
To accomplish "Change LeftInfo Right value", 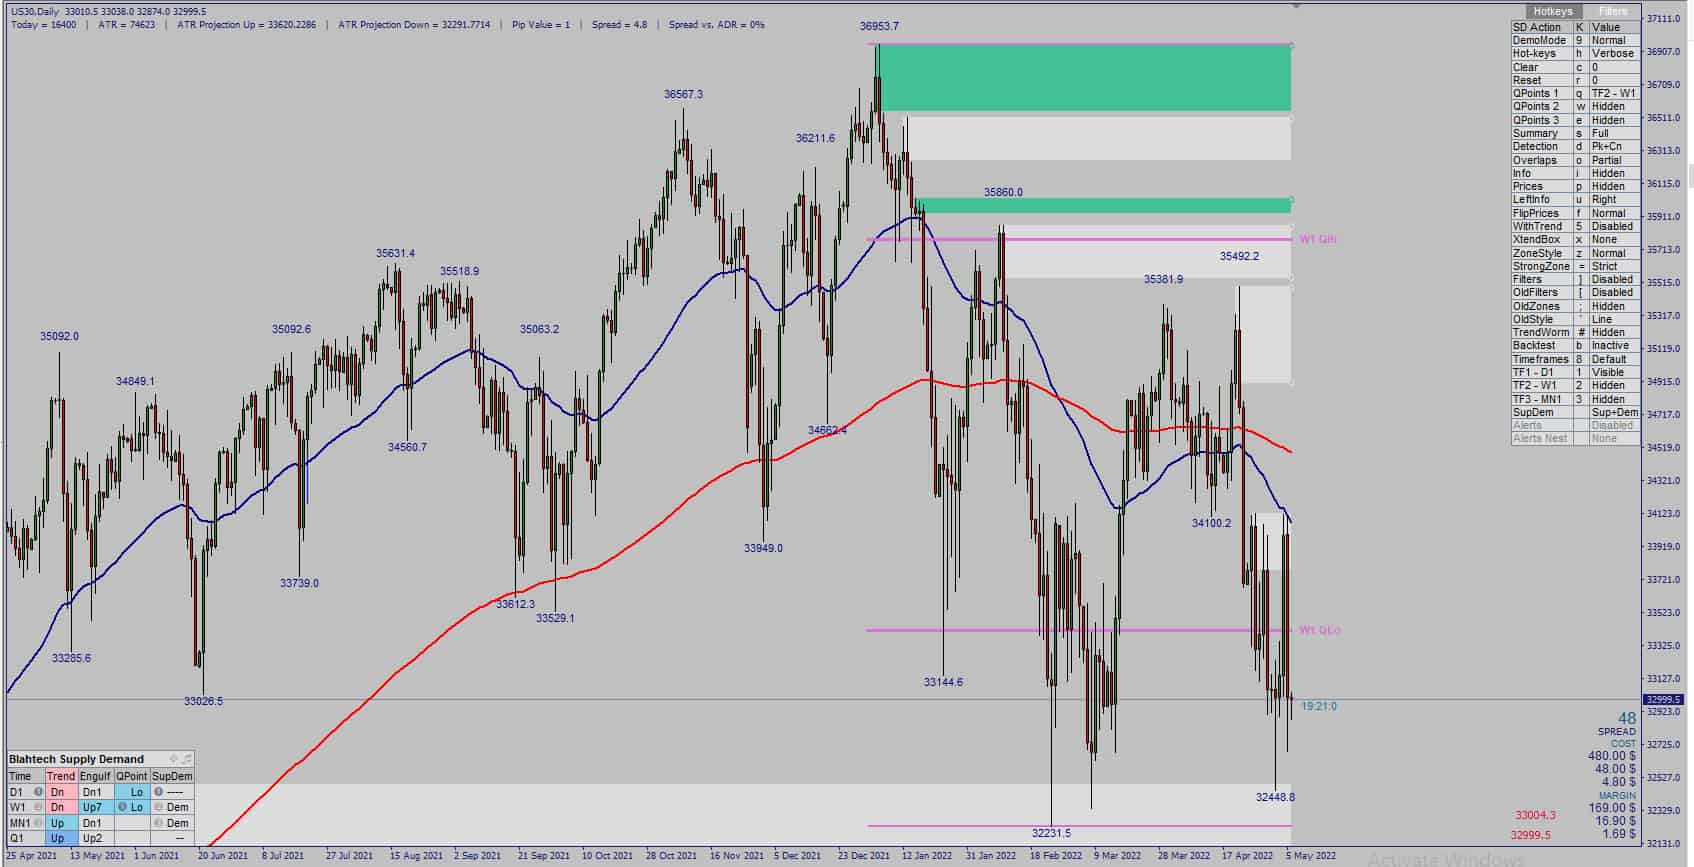I will pyautogui.click(x=1614, y=199).
